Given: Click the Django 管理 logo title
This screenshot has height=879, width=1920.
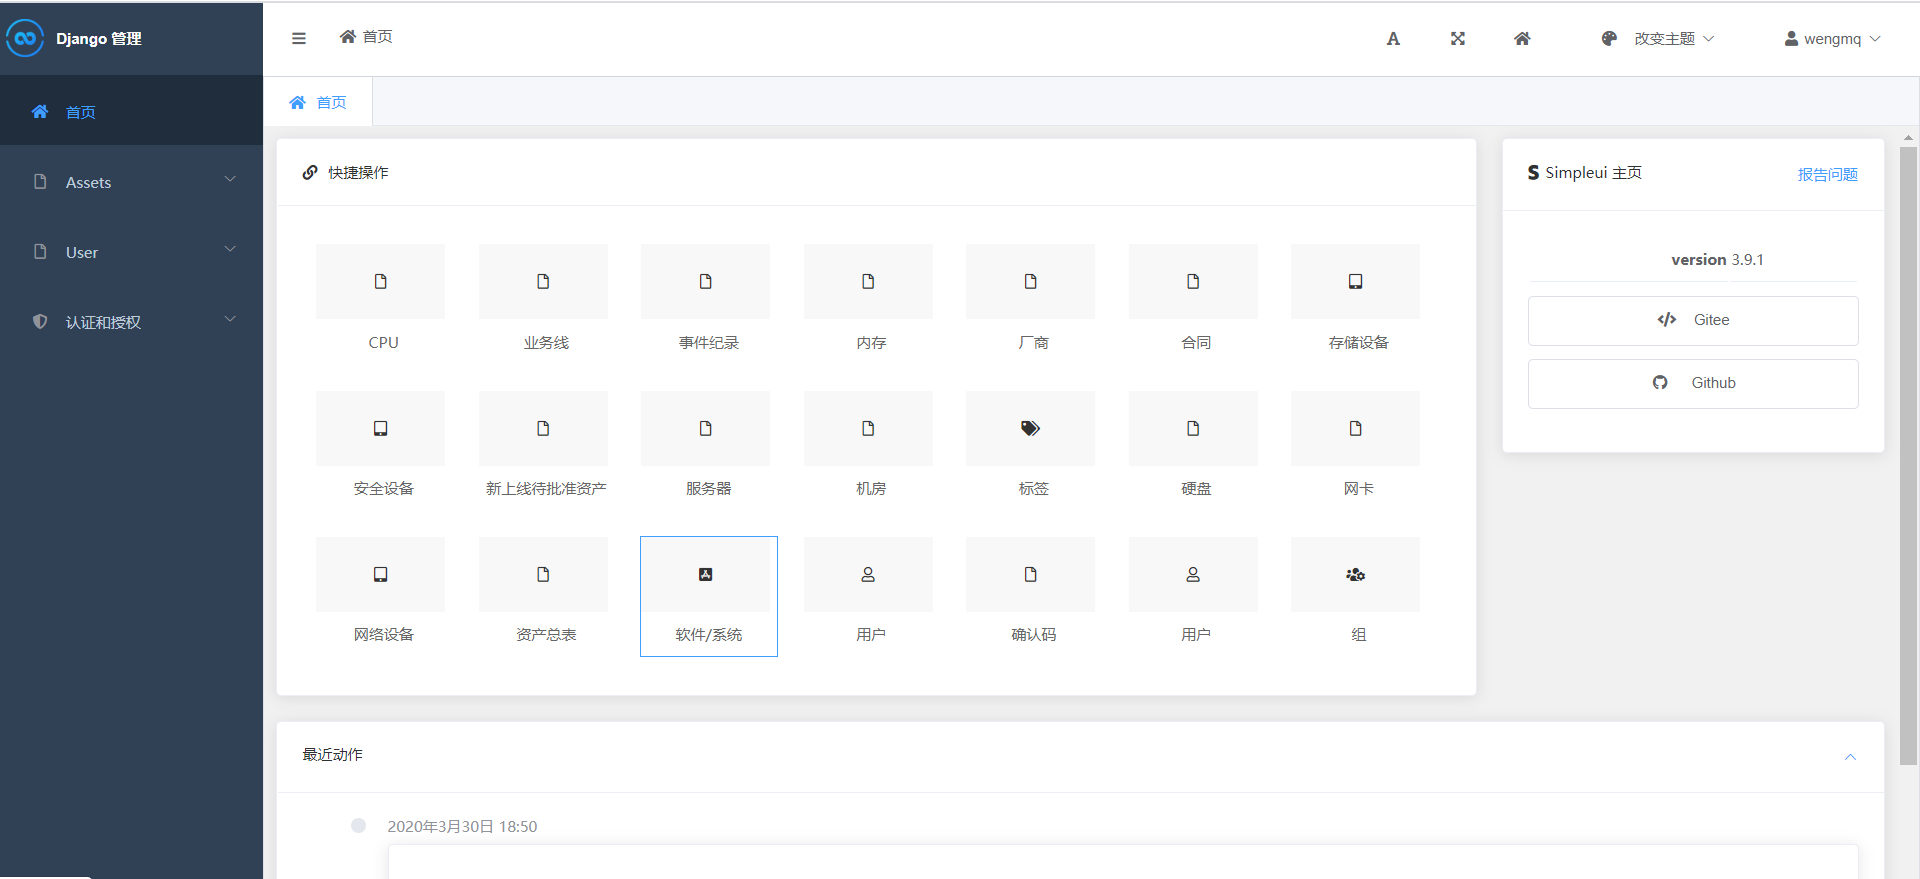Looking at the screenshot, I should pos(98,39).
